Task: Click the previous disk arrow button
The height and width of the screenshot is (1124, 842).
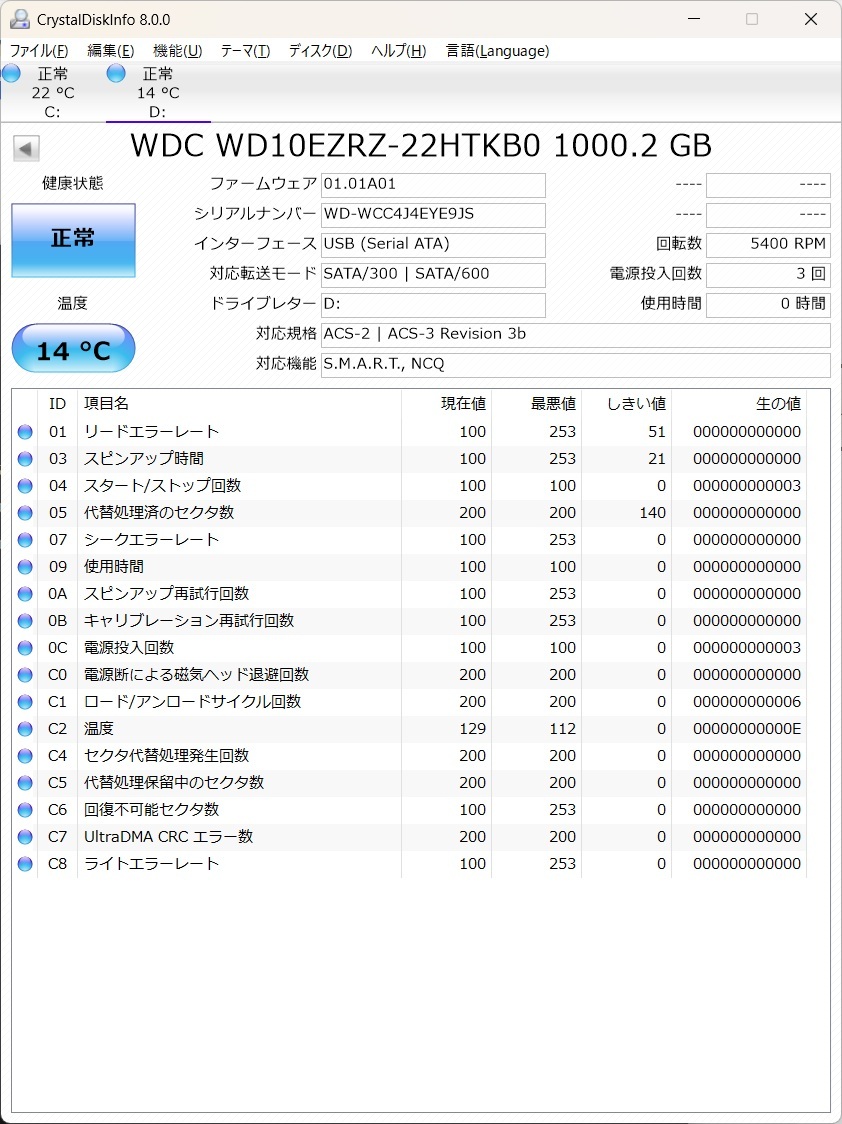Action: click(26, 149)
